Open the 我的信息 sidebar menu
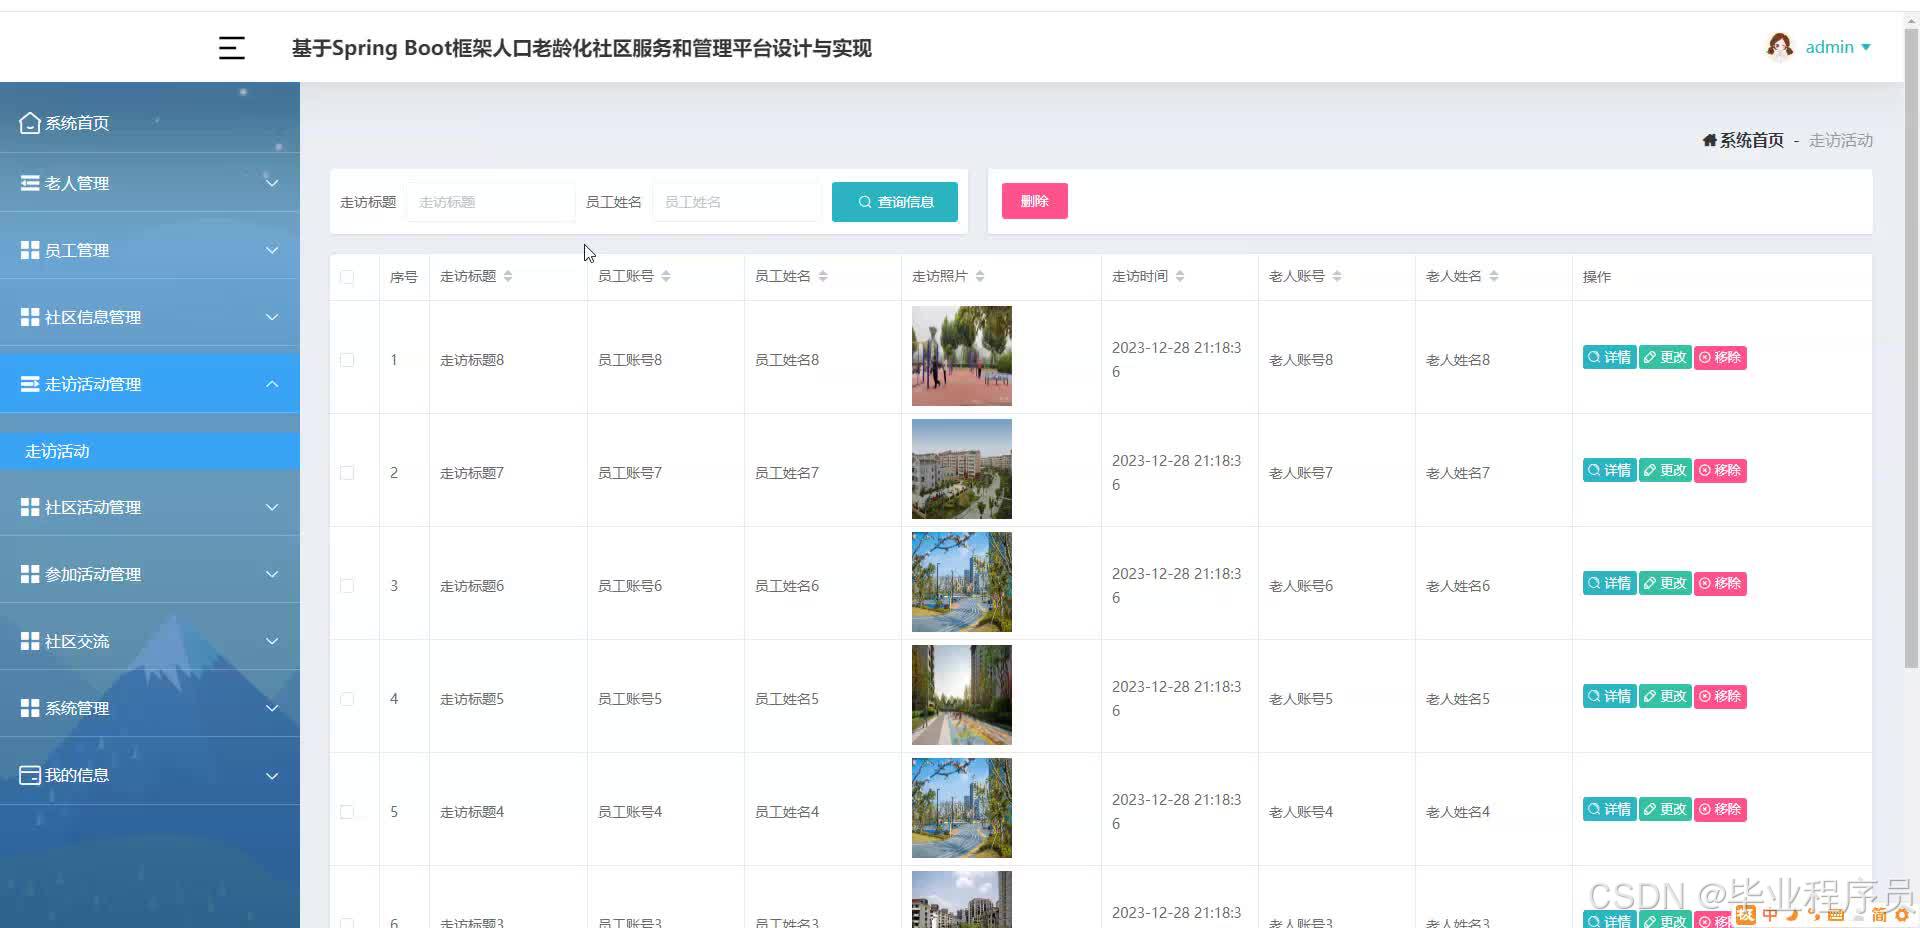Image resolution: width=1920 pixels, height=928 pixels. (x=150, y=775)
